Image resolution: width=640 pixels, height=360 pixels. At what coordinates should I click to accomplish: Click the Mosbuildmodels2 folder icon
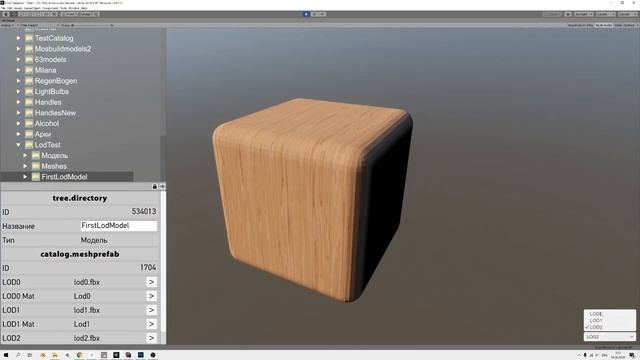pyautogui.click(x=29, y=49)
